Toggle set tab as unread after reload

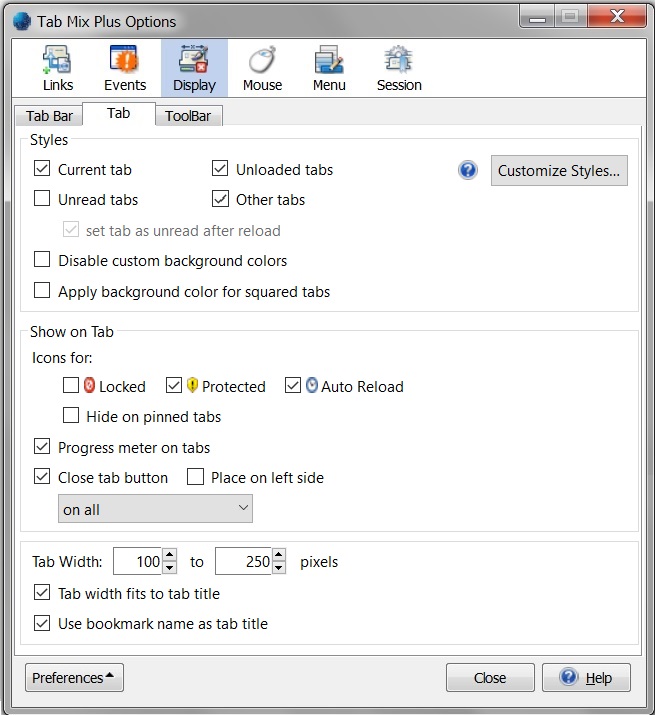coord(71,229)
